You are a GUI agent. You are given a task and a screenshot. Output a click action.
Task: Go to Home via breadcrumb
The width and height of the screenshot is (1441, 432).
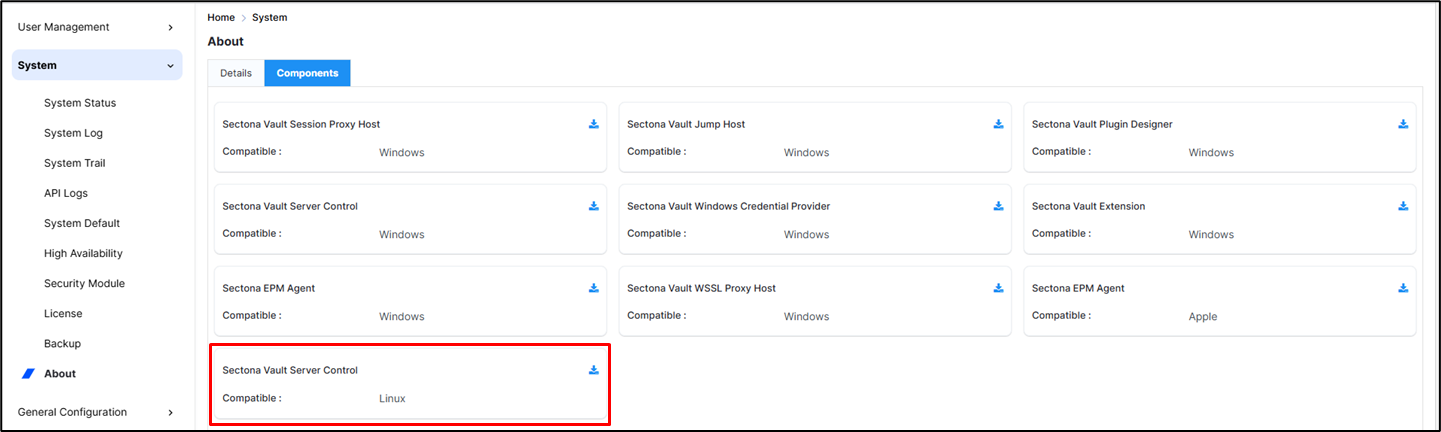(221, 18)
